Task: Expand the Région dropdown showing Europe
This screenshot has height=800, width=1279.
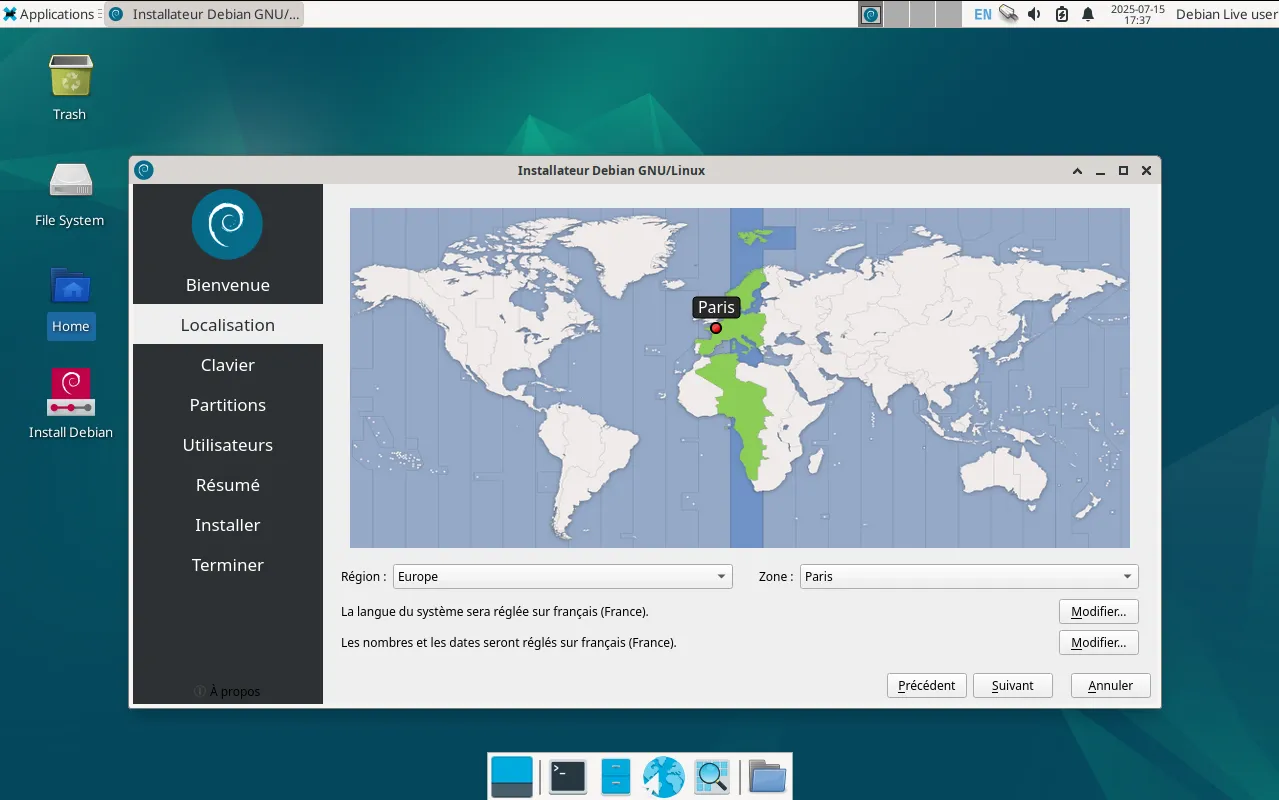Action: [562, 576]
